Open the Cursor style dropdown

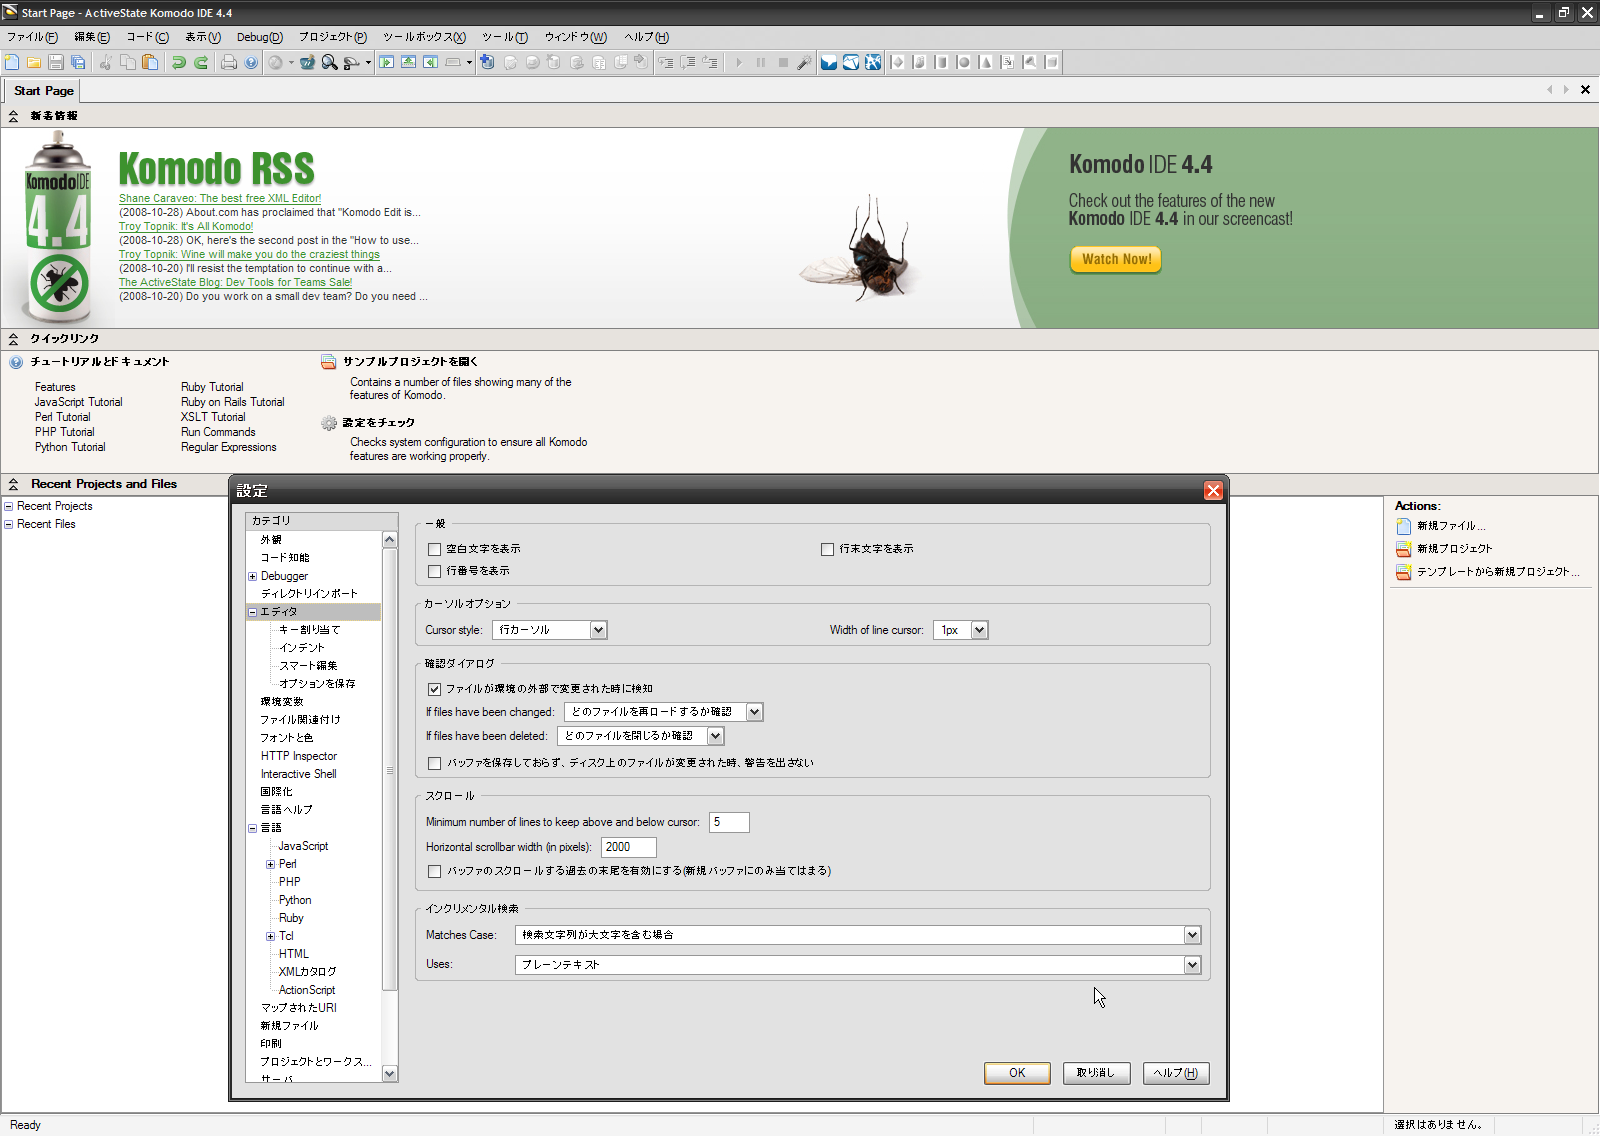598,630
